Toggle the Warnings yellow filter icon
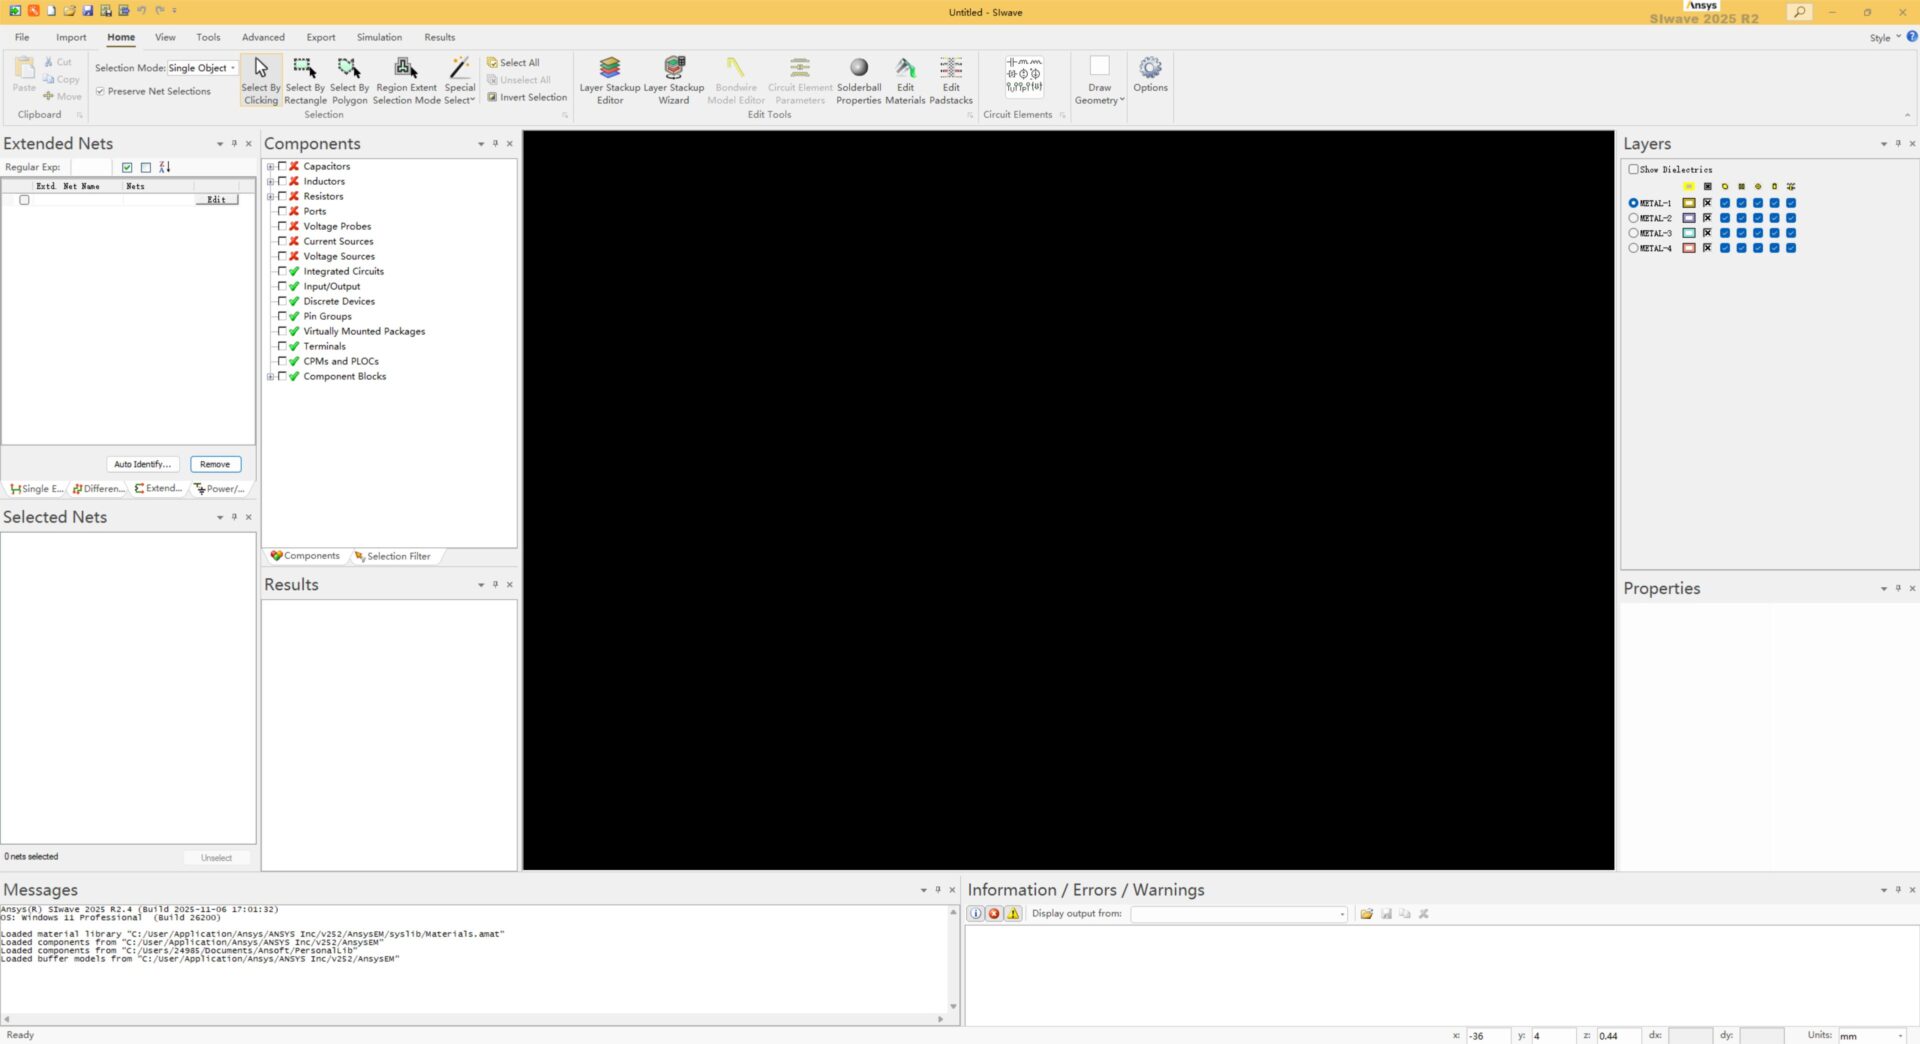The image size is (1920, 1044). click(1013, 913)
